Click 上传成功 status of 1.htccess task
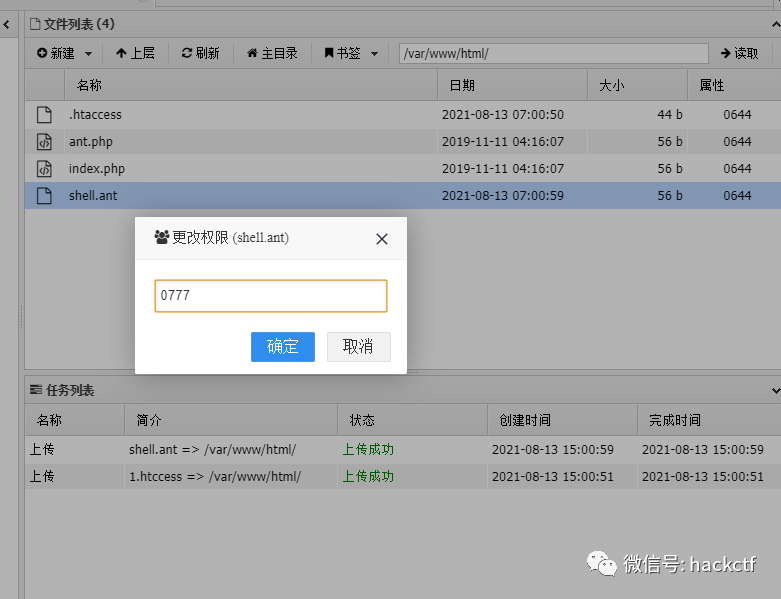Image resolution: width=781 pixels, height=599 pixels. click(x=368, y=477)
